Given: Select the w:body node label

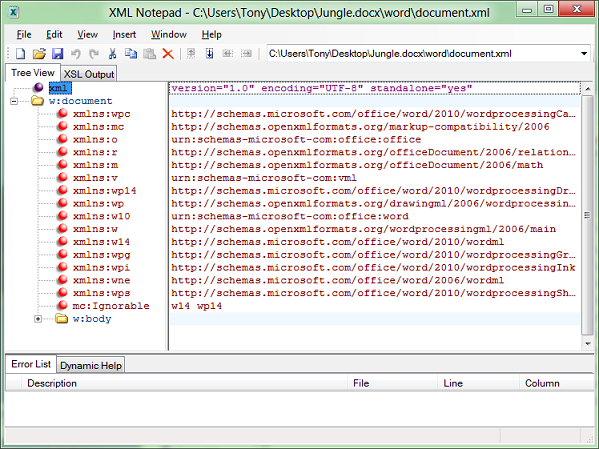Looking at the screenshot, I should point(92,319).
